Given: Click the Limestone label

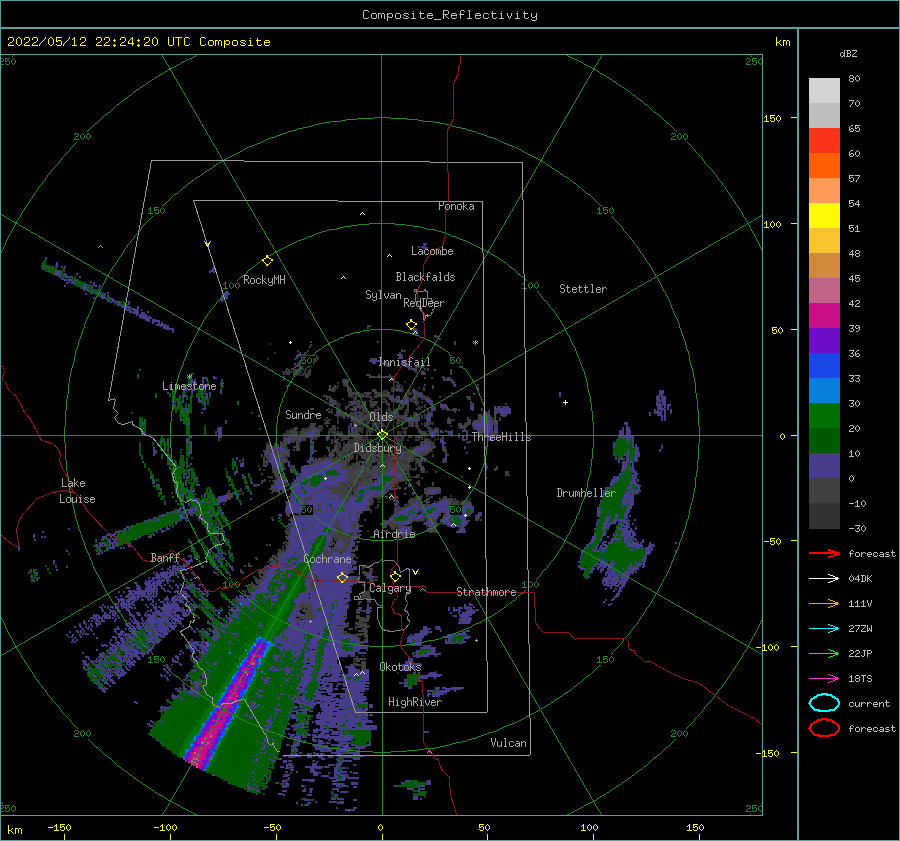Looking at the screenshot, I should pyautogui.click(x=189, y=386).
